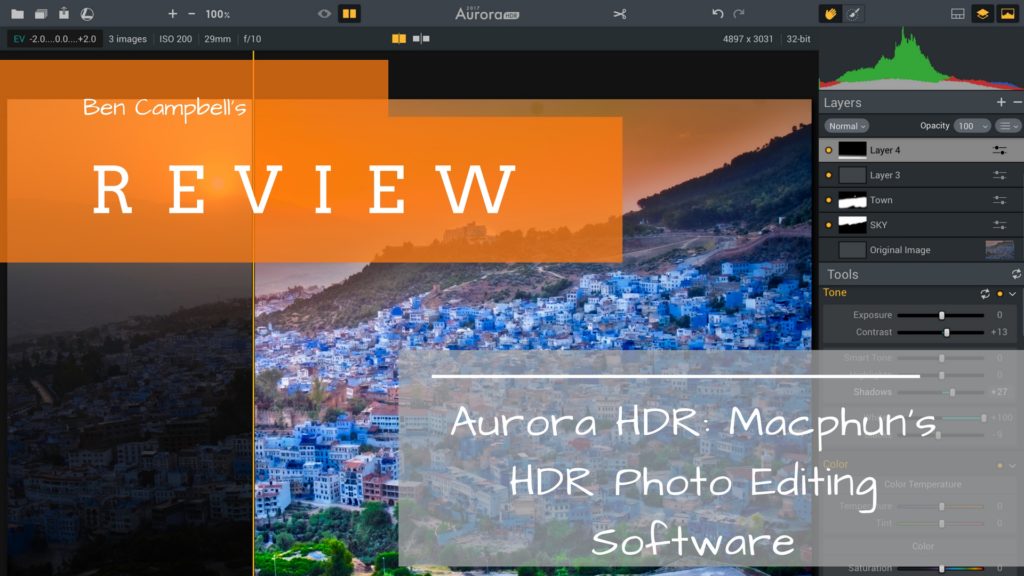
Task: Click the Tools panel heading
Action: tap(842, 274)
